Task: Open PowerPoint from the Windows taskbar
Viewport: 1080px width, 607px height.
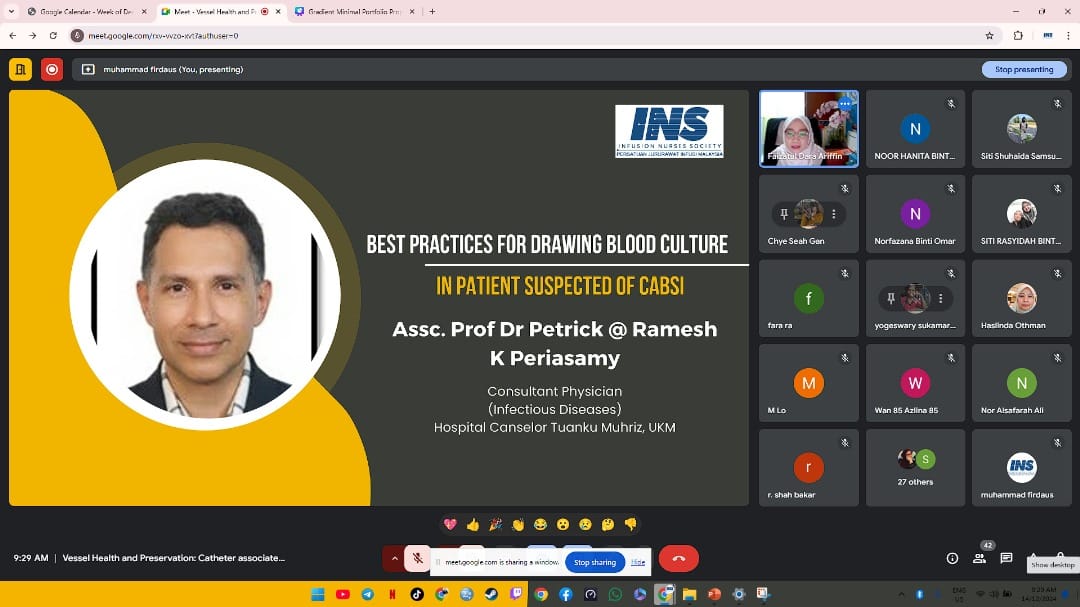Action: [x=714, y=594]
